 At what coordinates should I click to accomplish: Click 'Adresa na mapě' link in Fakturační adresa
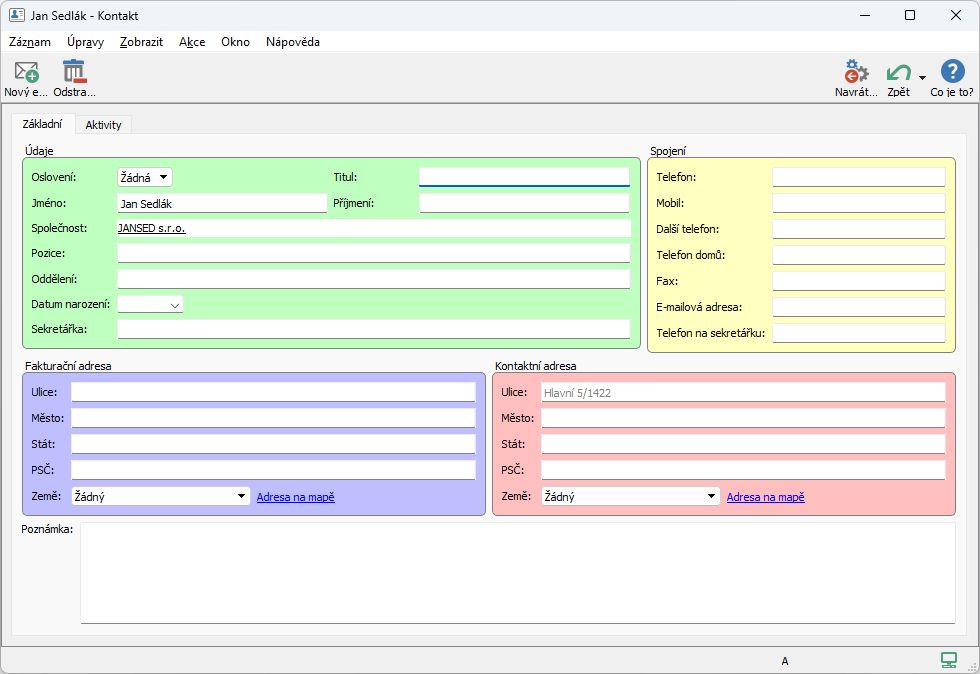click(295, 497)
